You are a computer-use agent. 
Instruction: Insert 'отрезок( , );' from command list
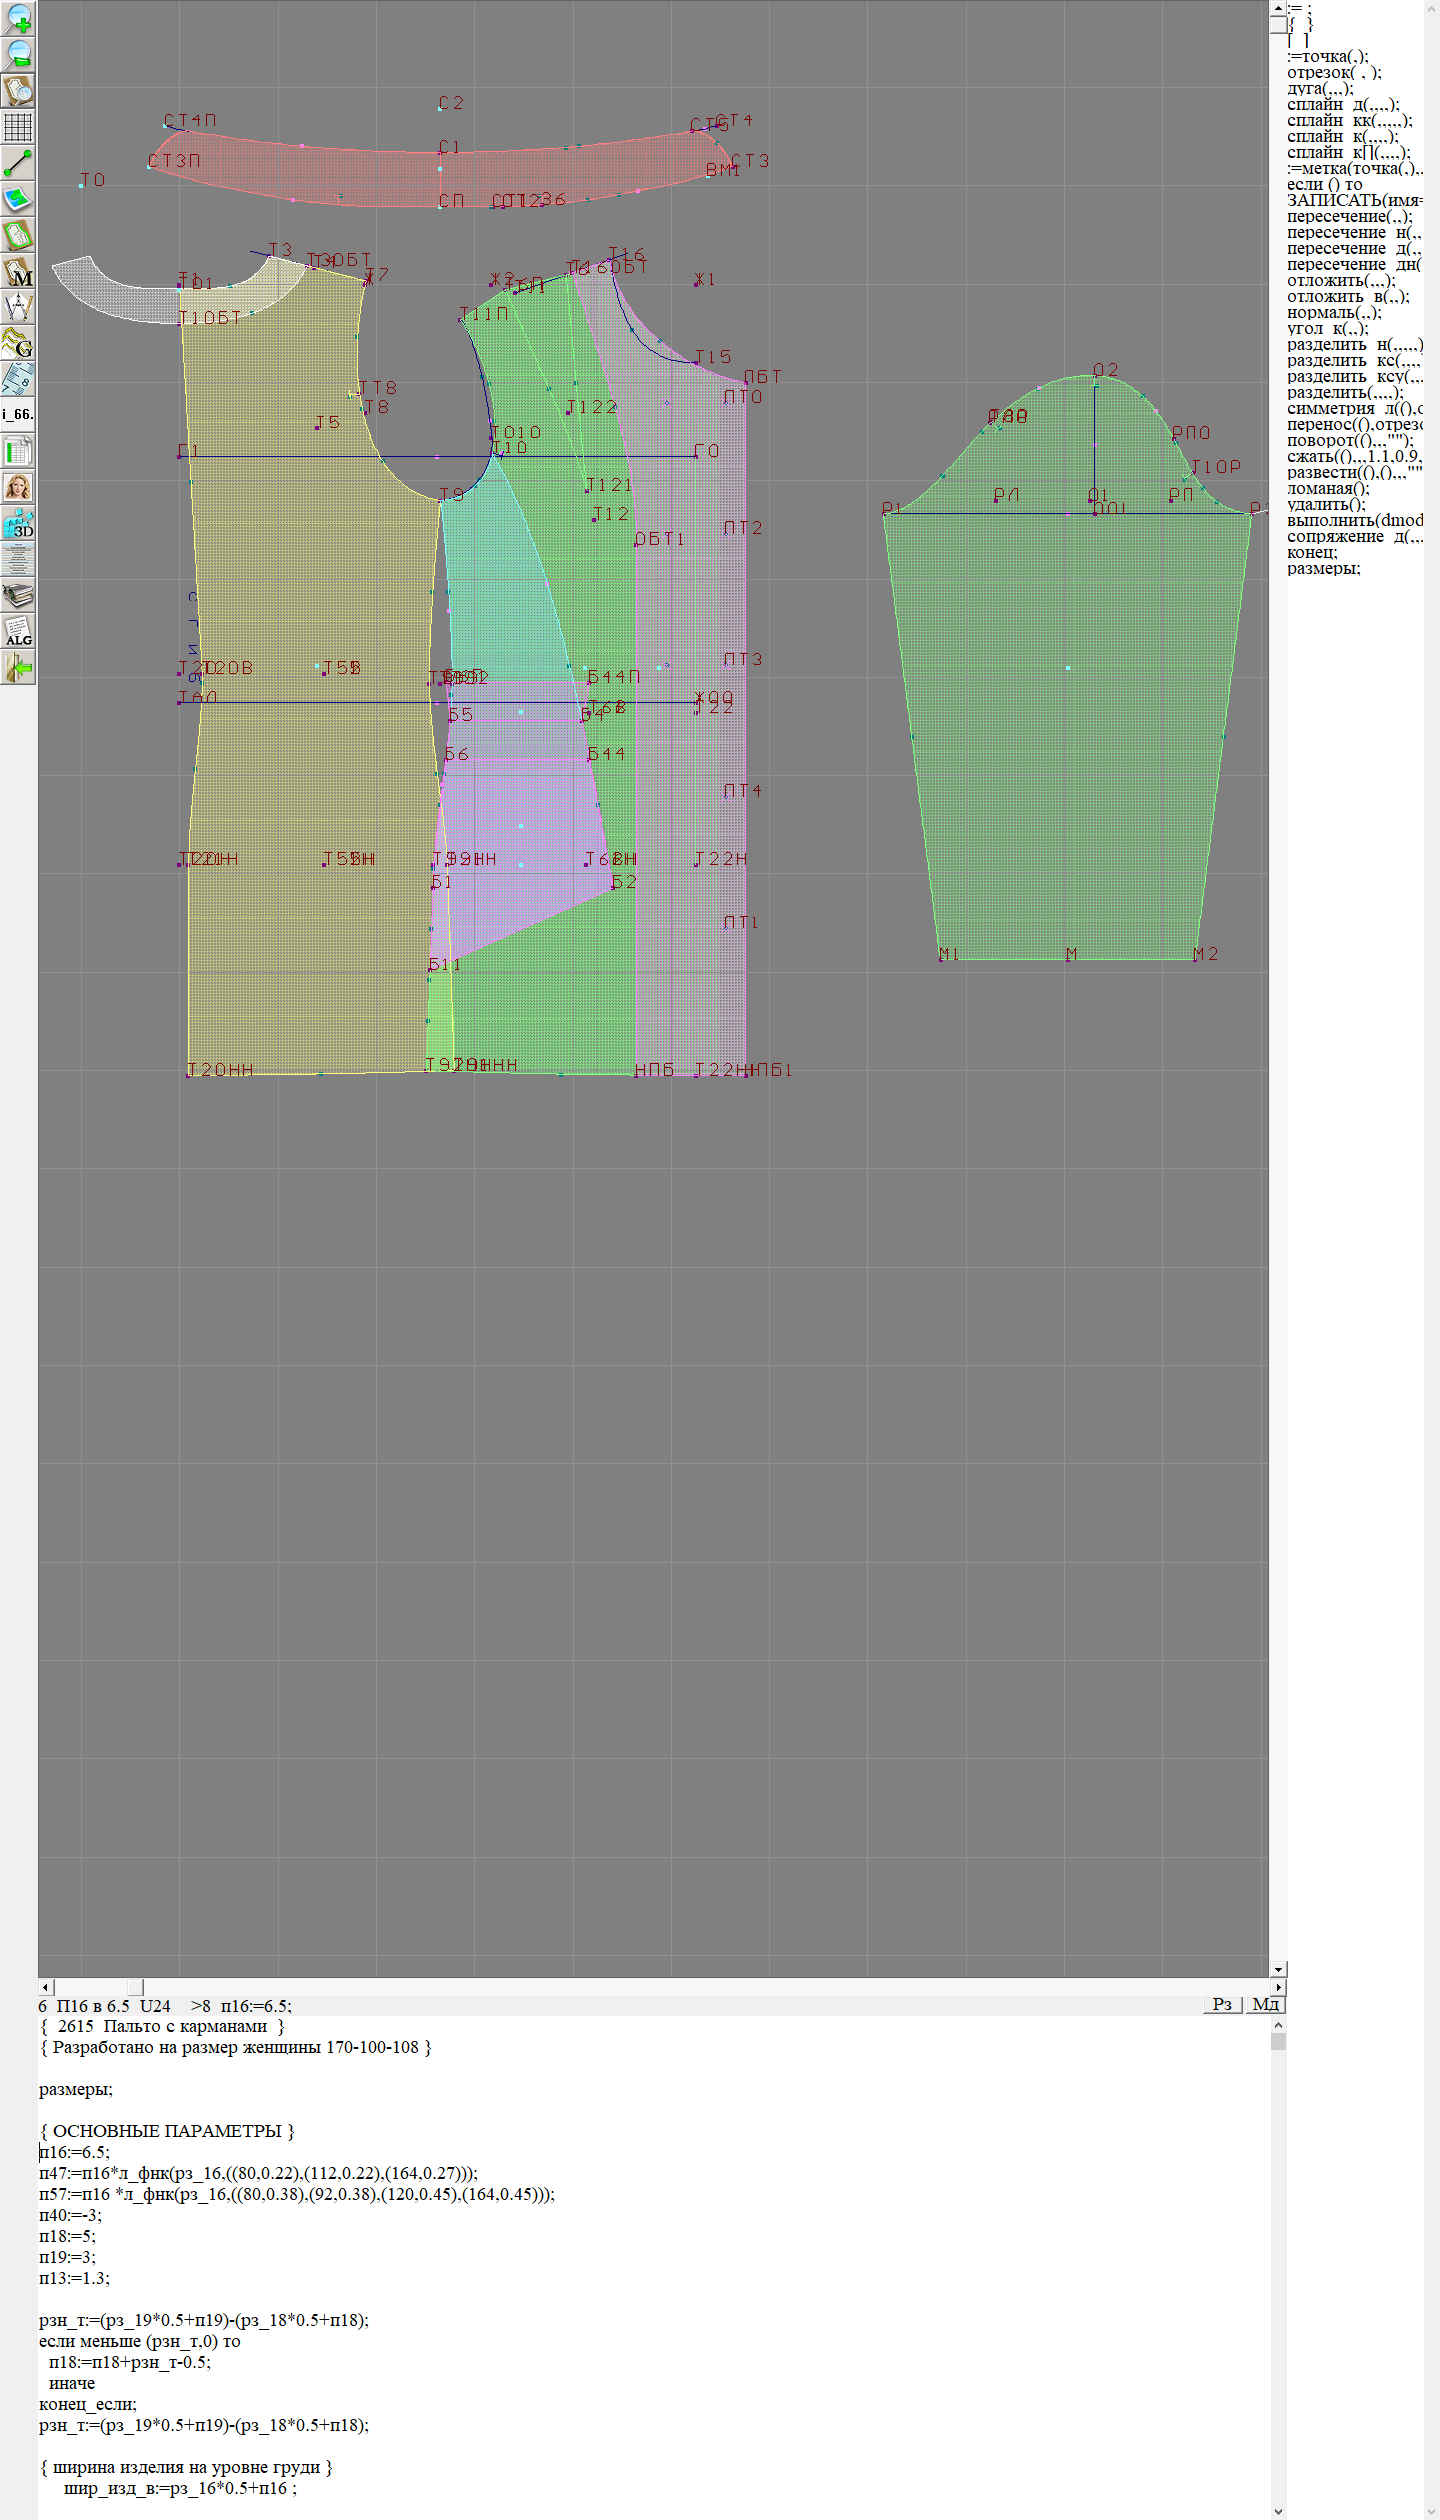click(x=1333, y=73)
